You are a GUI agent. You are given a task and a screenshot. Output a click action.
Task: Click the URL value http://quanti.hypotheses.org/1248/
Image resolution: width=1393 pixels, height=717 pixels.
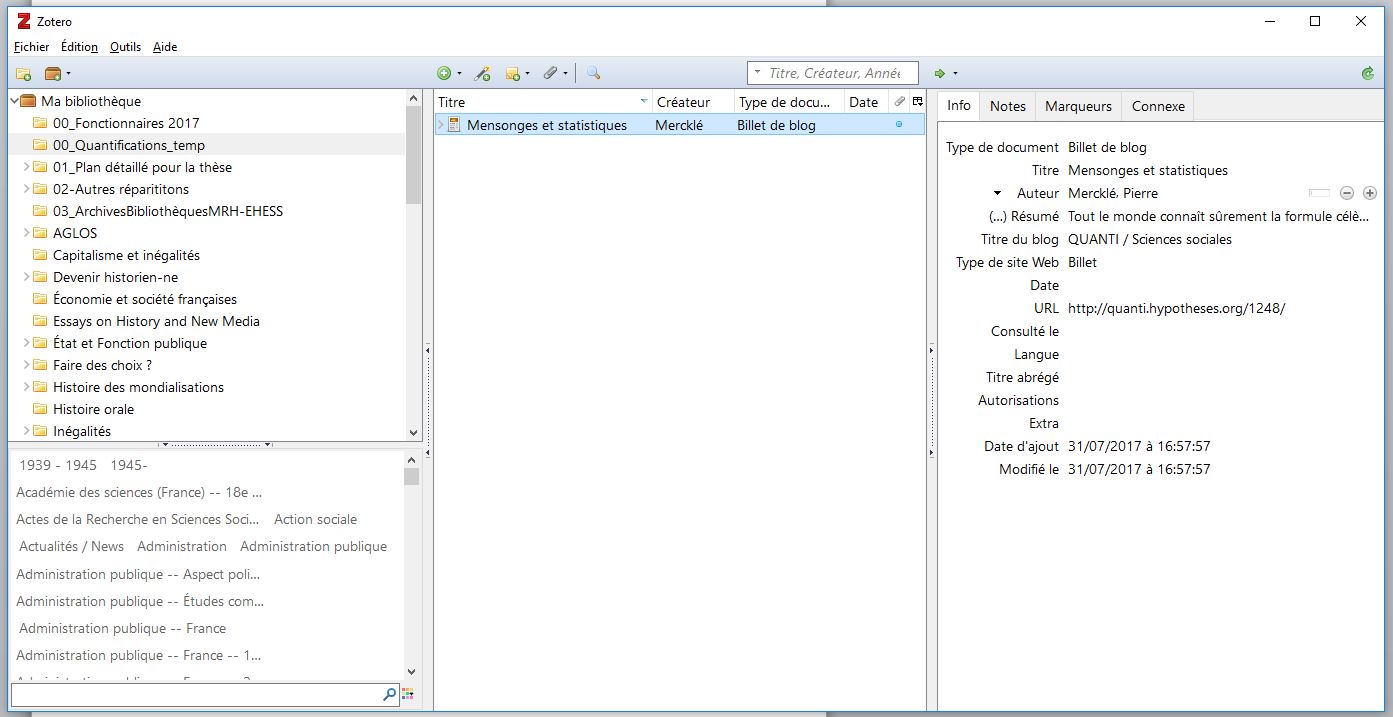[1176, 308]
